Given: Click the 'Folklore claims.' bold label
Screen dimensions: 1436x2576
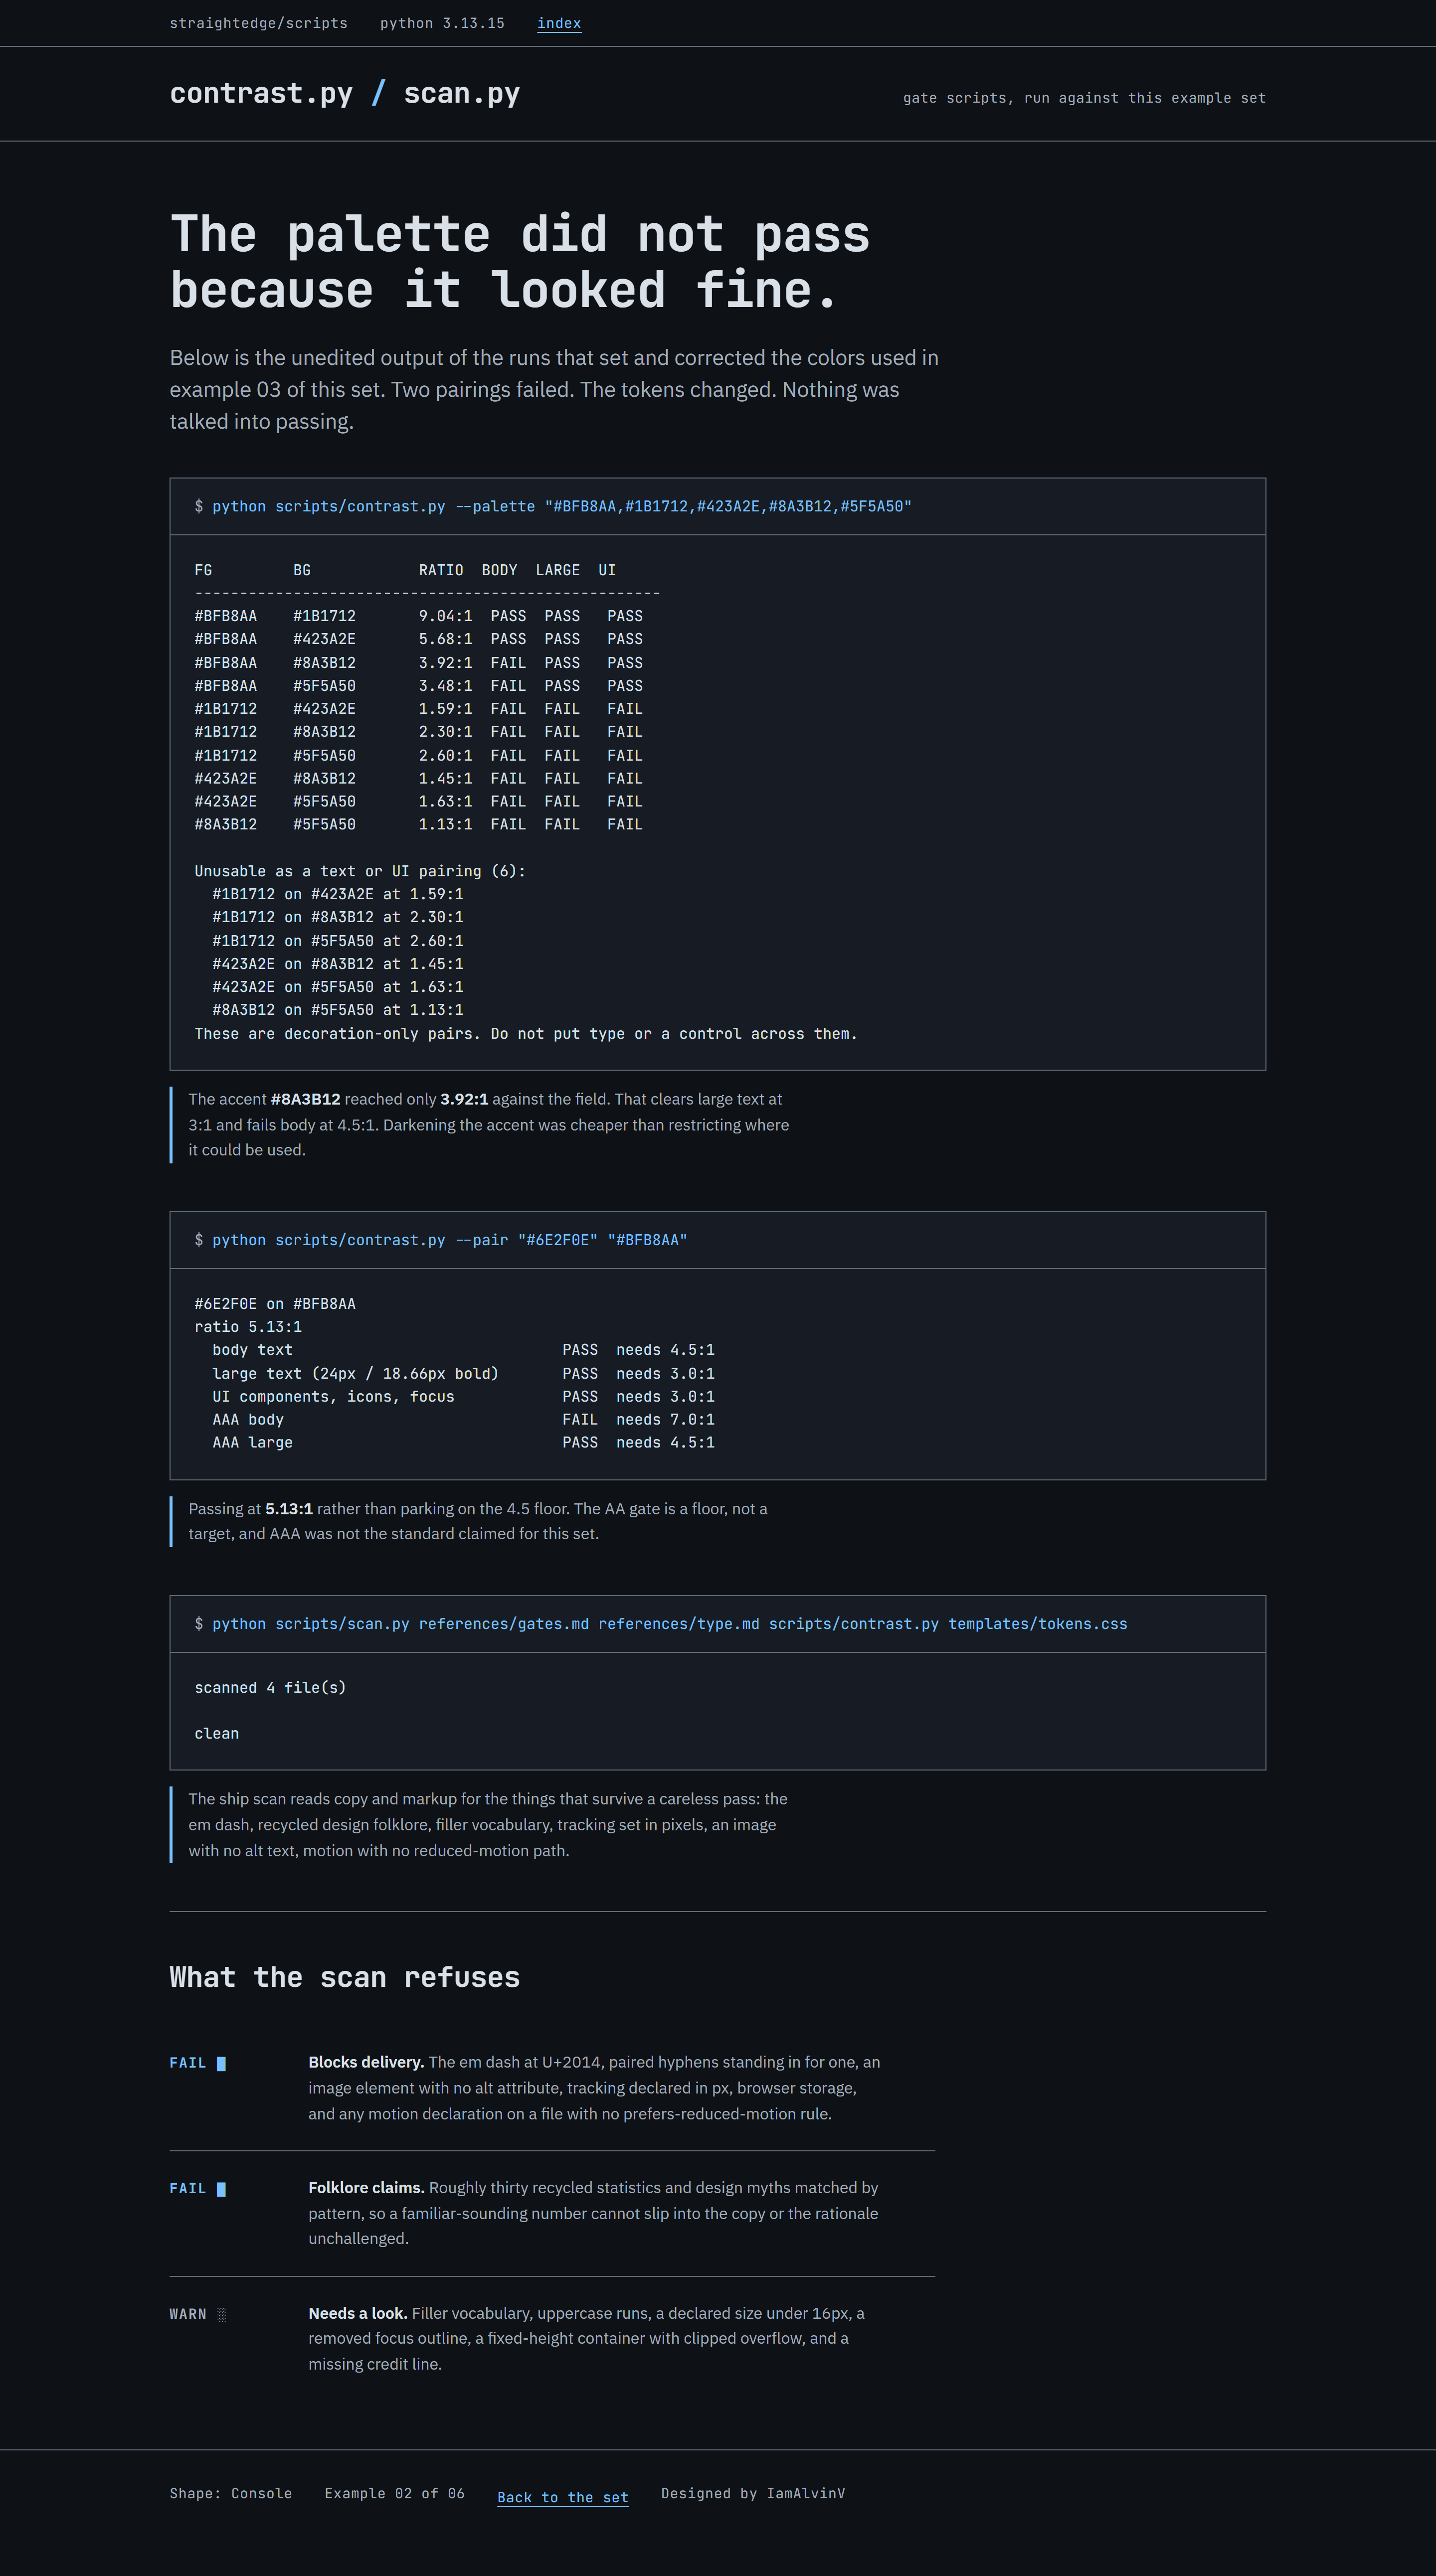Looking at the screenshot, I should [366, 2188].
